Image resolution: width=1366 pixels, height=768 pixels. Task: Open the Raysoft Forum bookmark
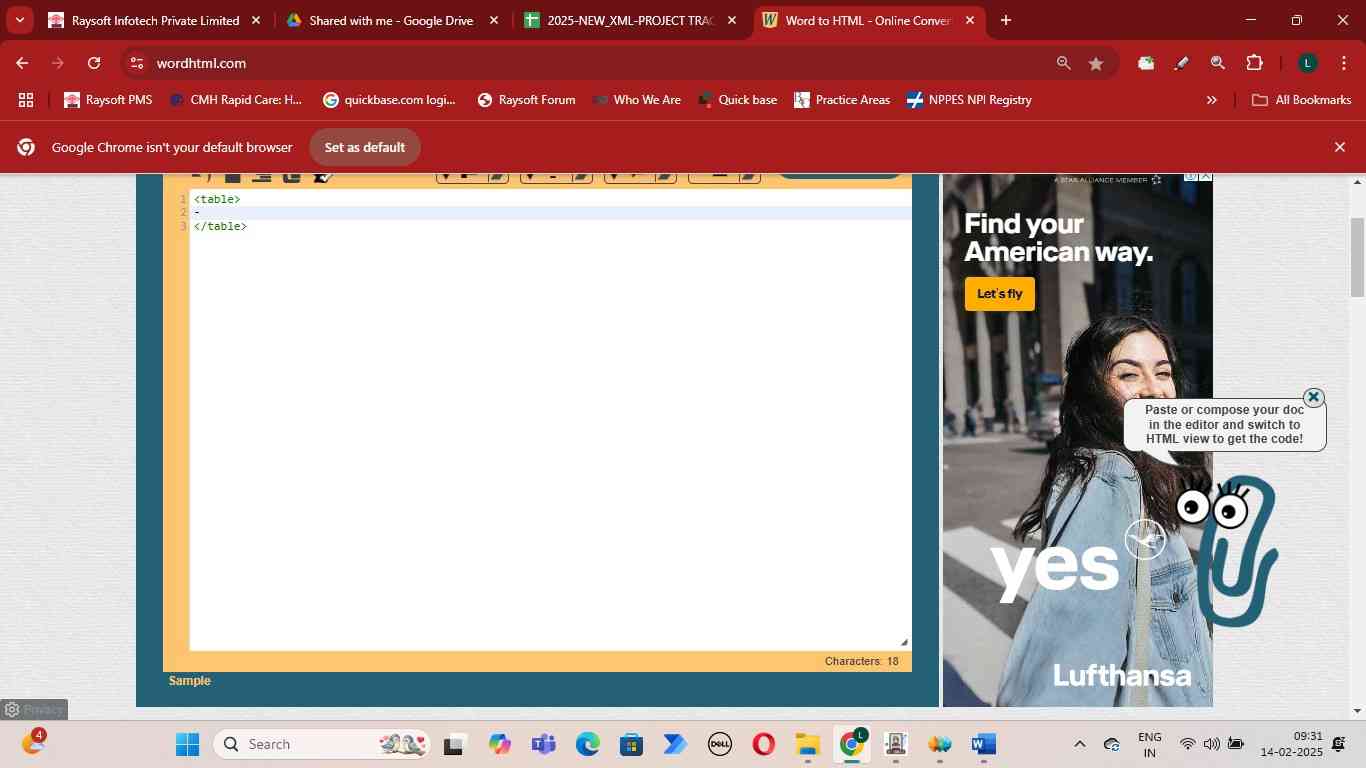coord(526,100)
